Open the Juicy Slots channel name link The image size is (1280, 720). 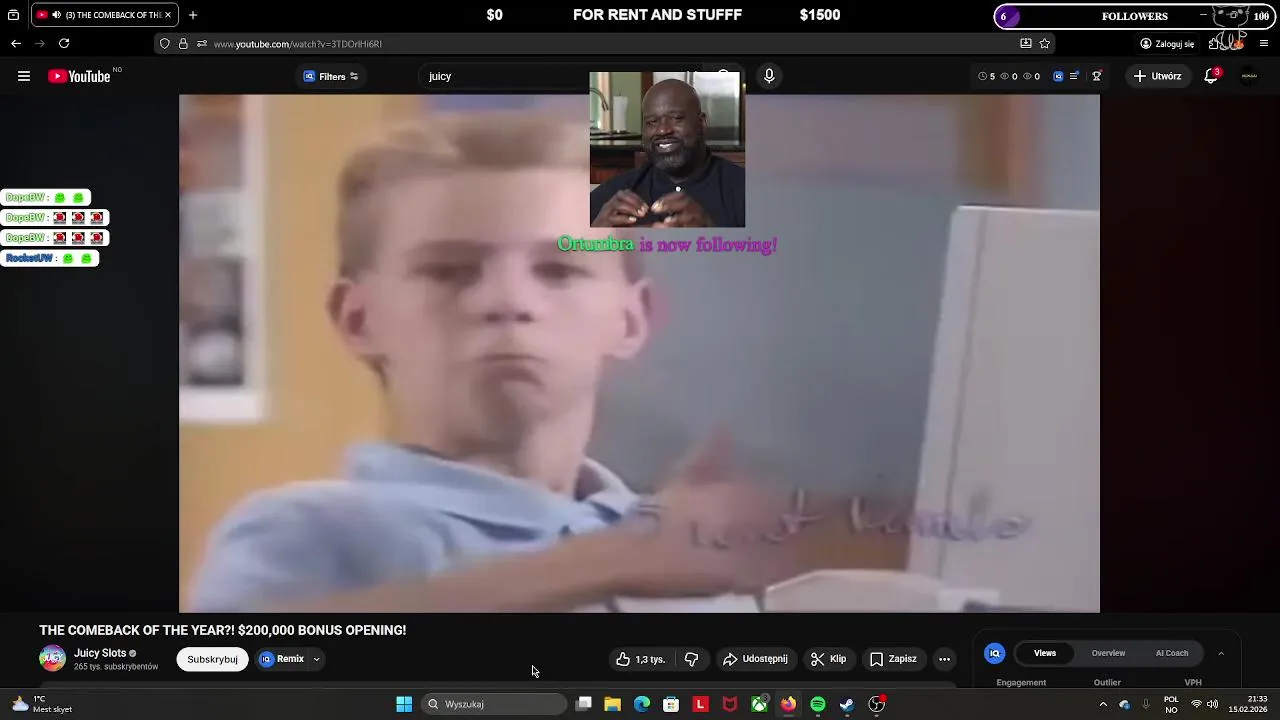[100, 653]
